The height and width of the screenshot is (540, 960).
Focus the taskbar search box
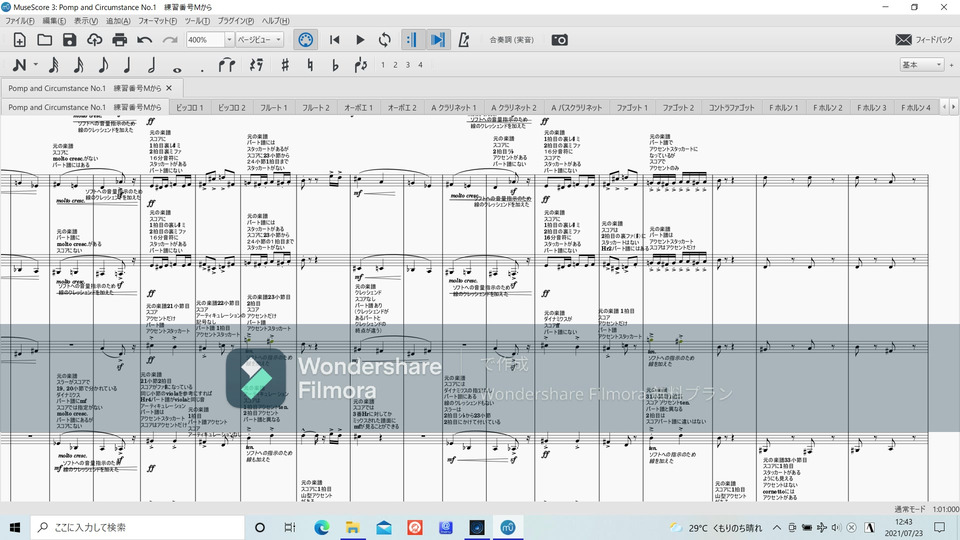coord(137,527)
